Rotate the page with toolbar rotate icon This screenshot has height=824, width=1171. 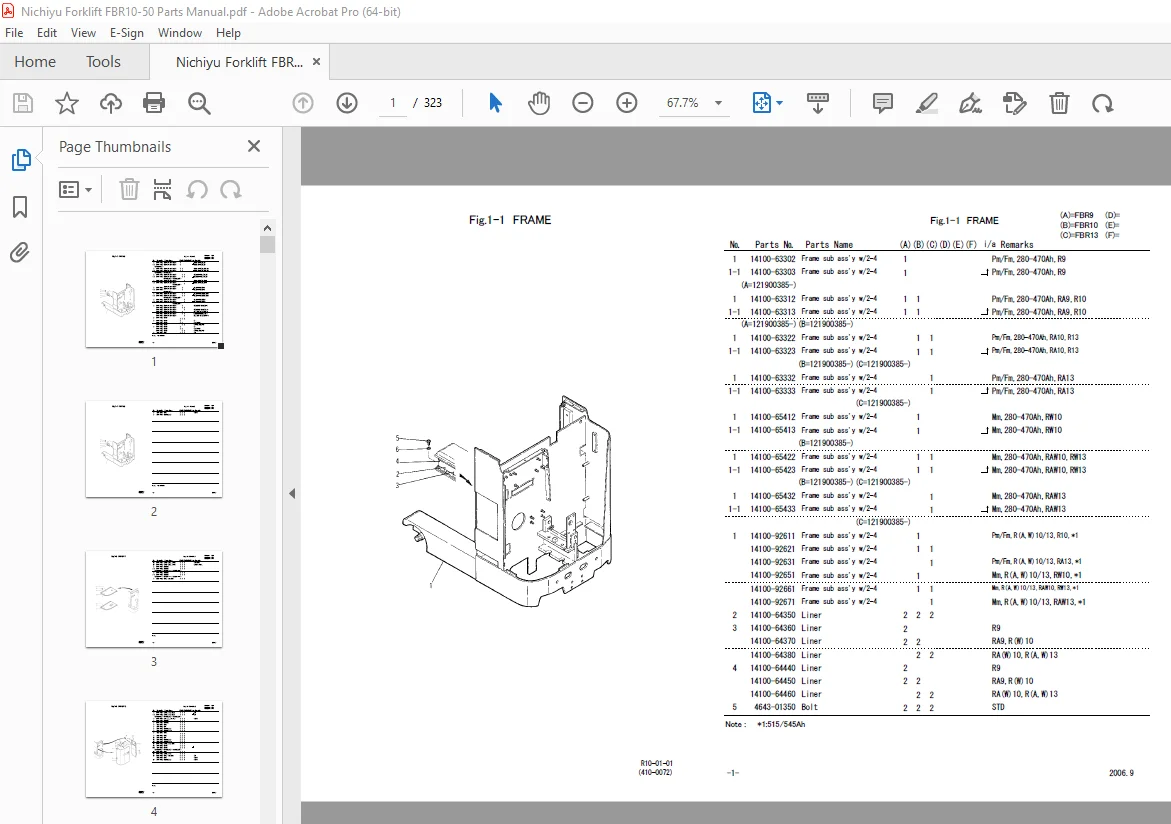click(1102, 103)
